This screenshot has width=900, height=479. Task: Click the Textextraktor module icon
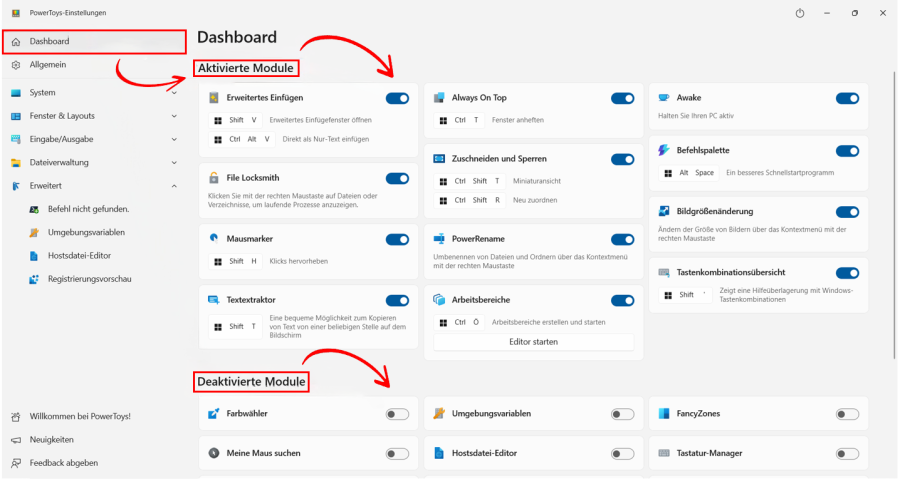(x=214, y=299)
